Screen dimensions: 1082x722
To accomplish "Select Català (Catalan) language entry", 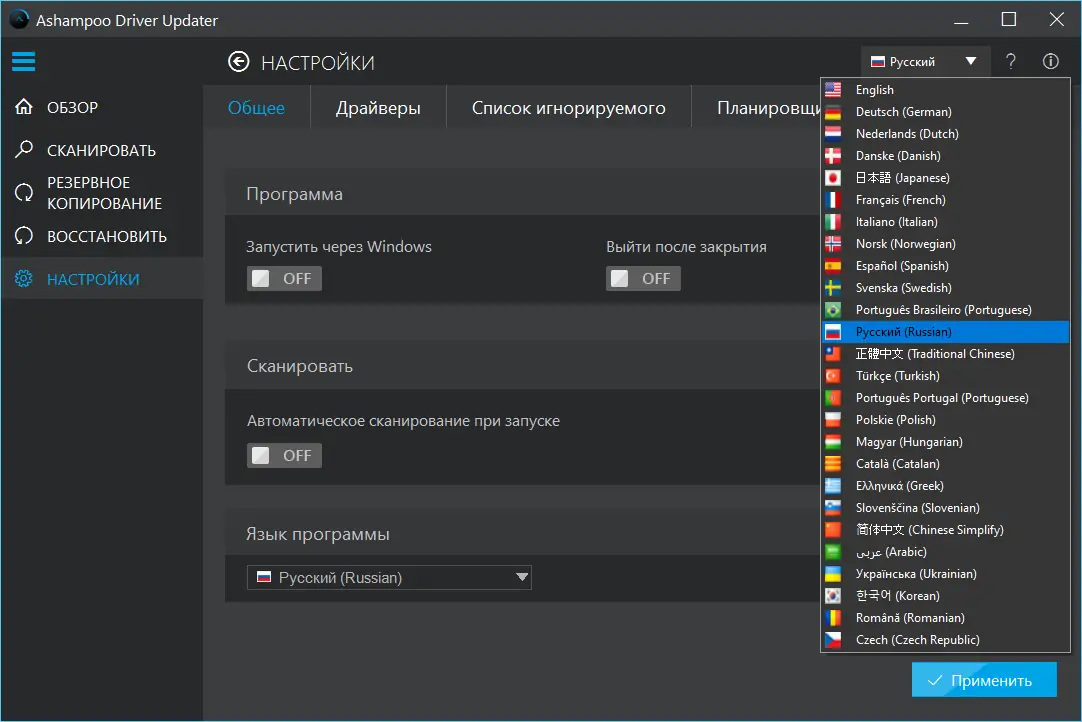I will click(945, 464).
